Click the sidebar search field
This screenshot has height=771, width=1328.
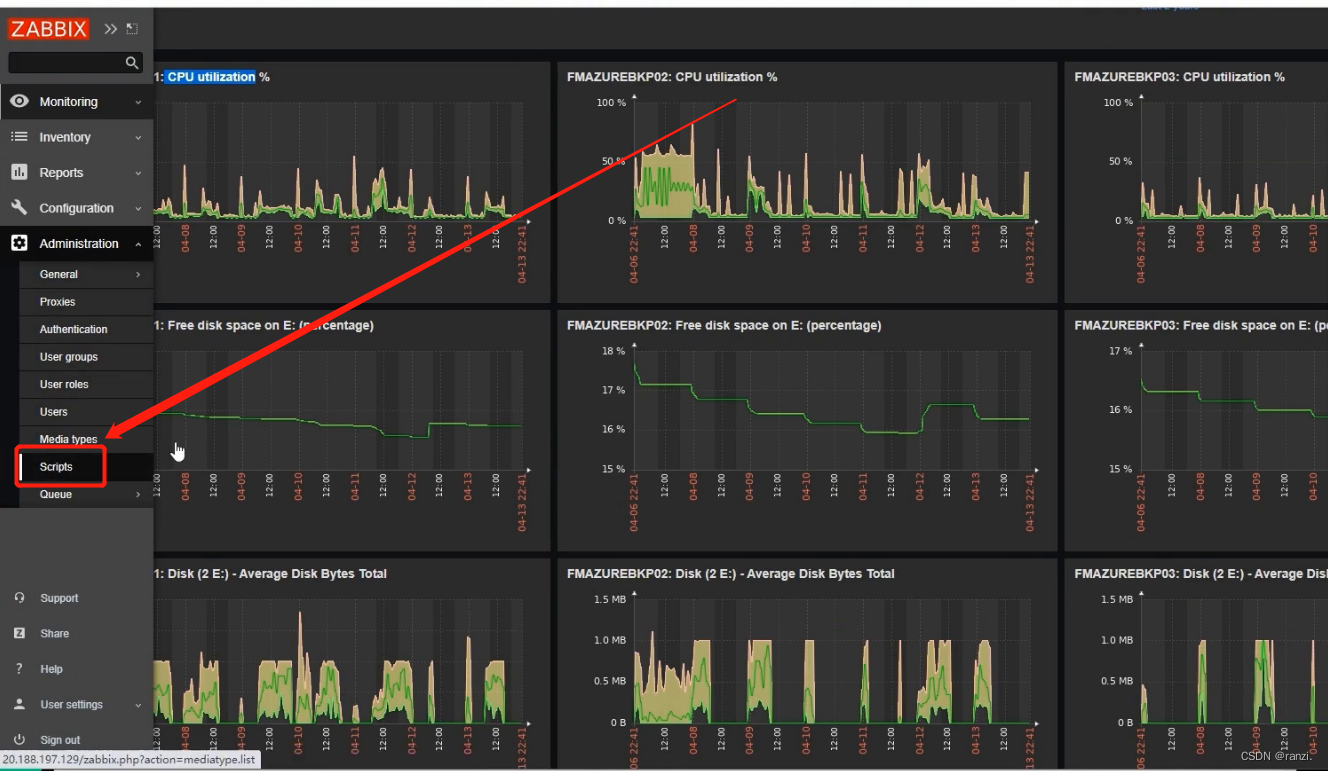pyautogui.click(x=75, y=63)
